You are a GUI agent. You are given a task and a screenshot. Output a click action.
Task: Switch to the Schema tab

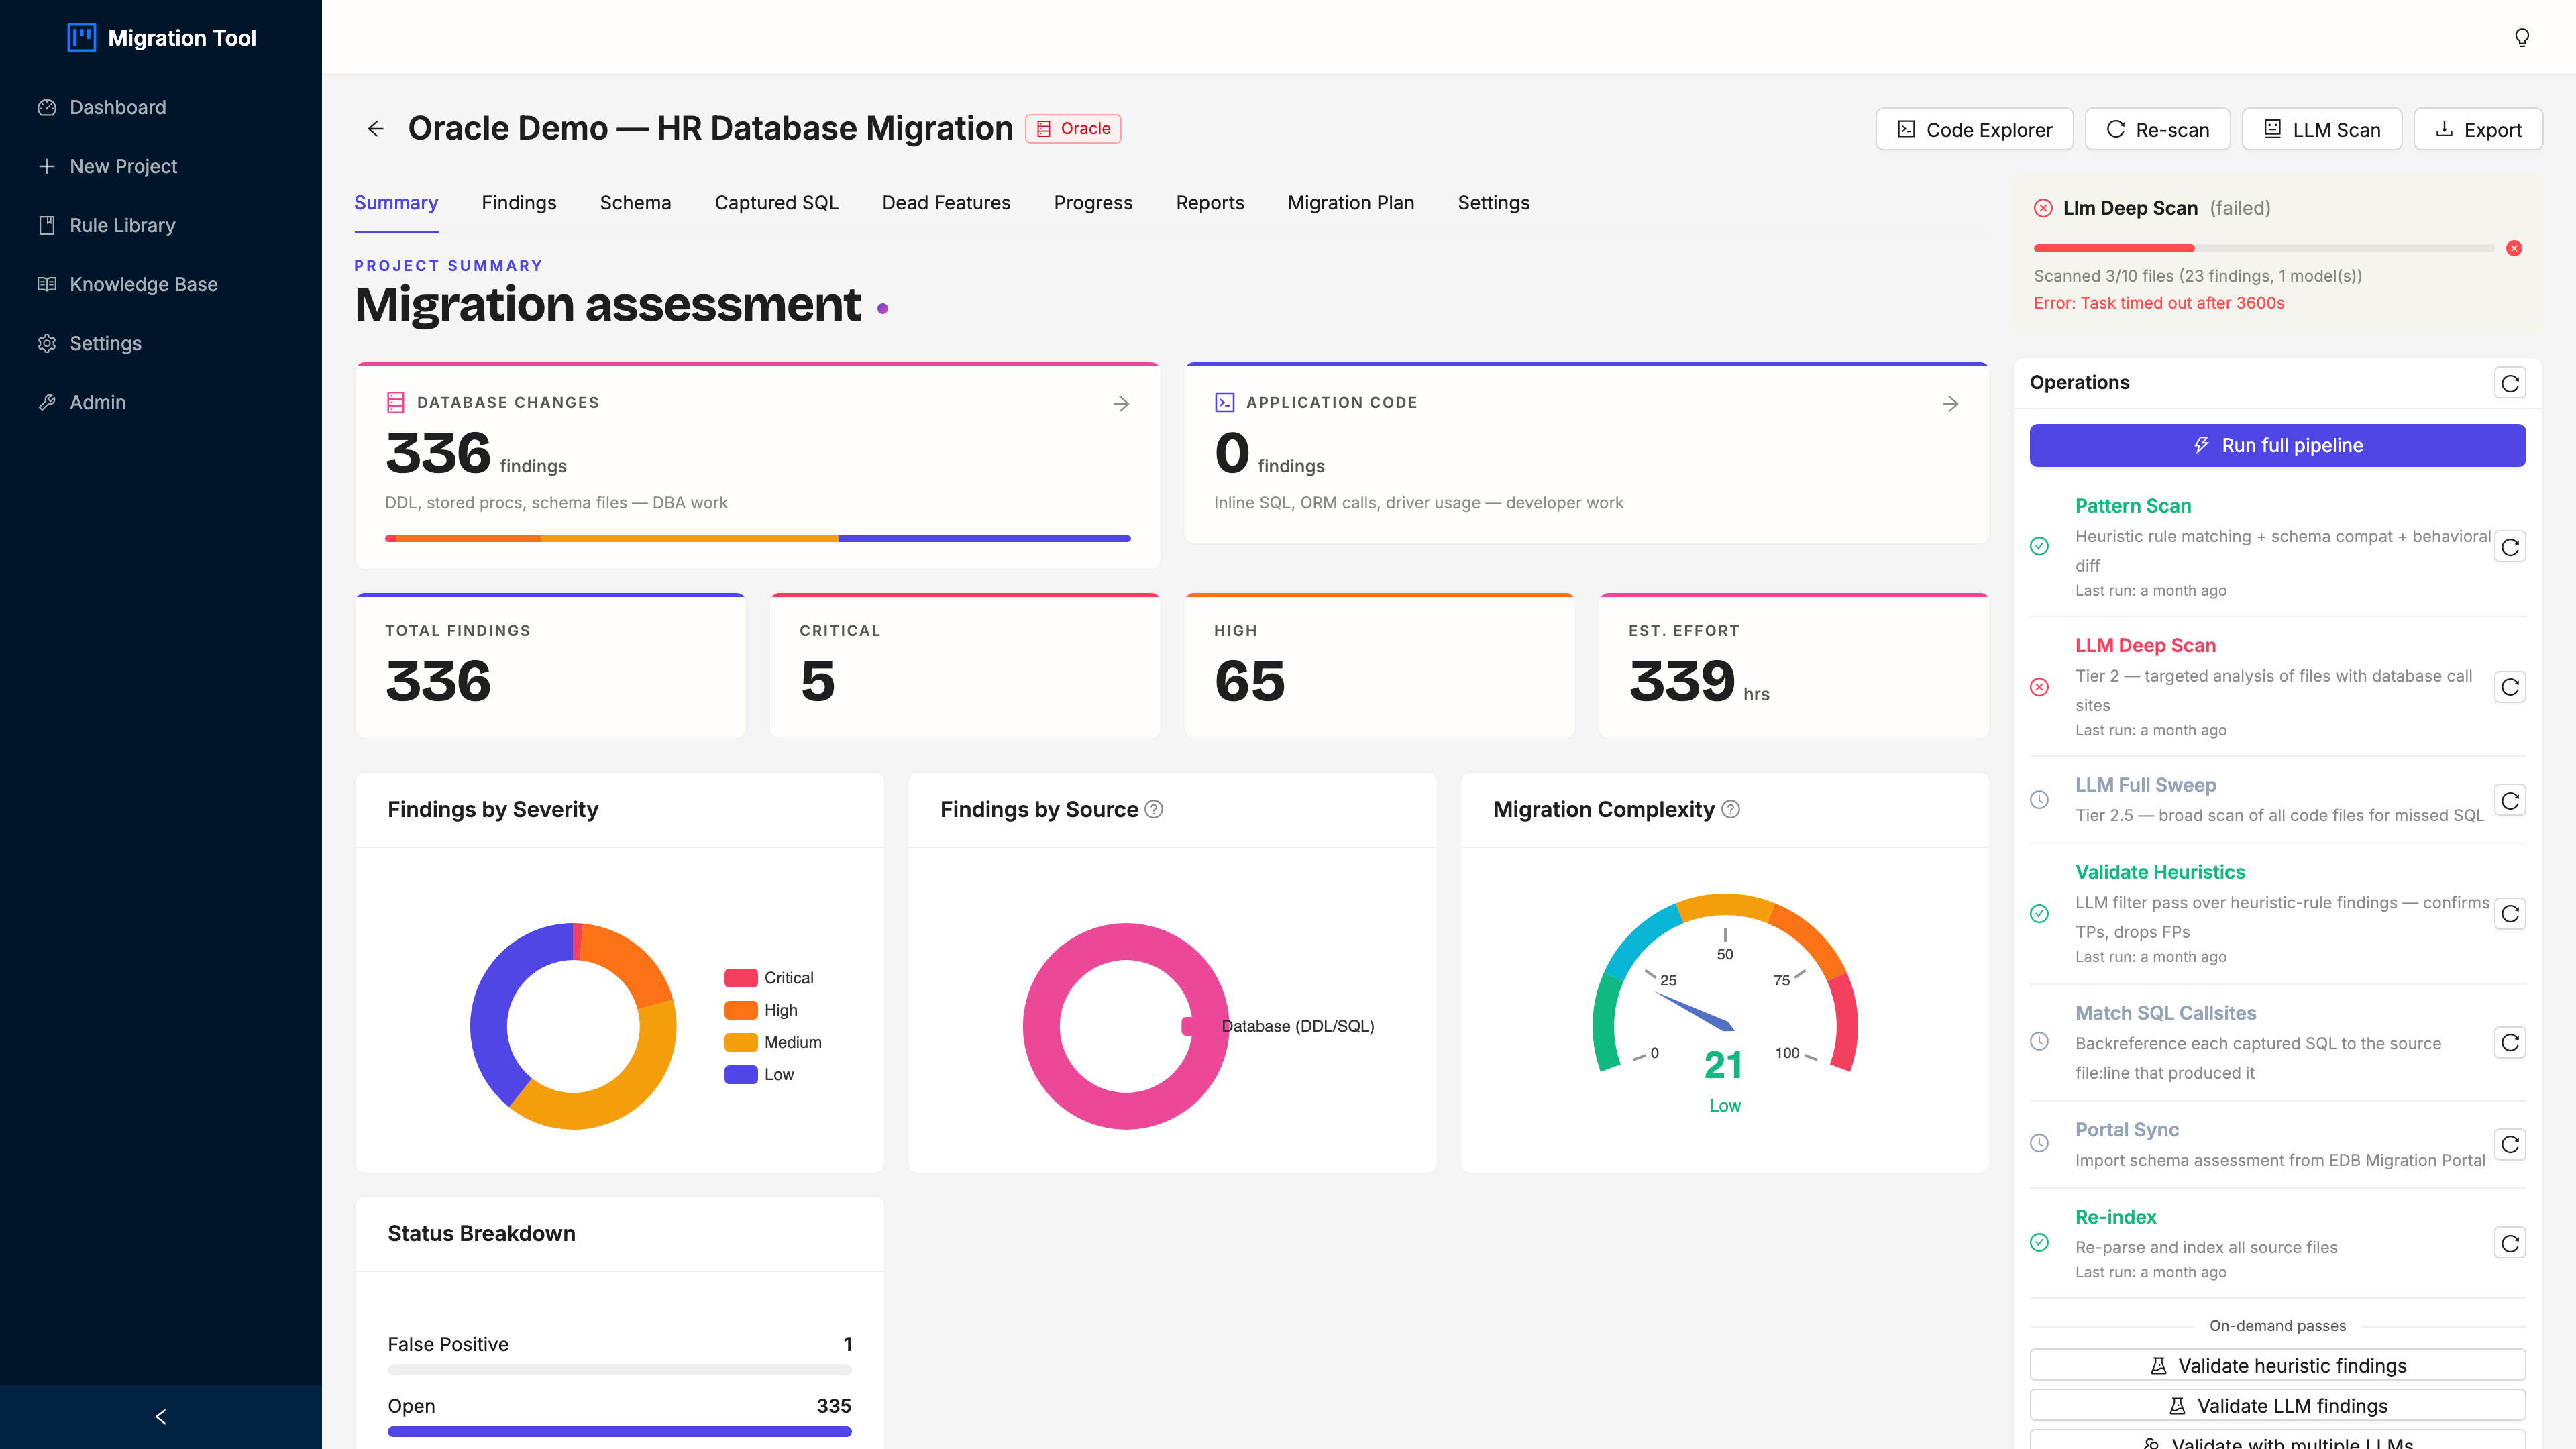[x=635, y=203]
